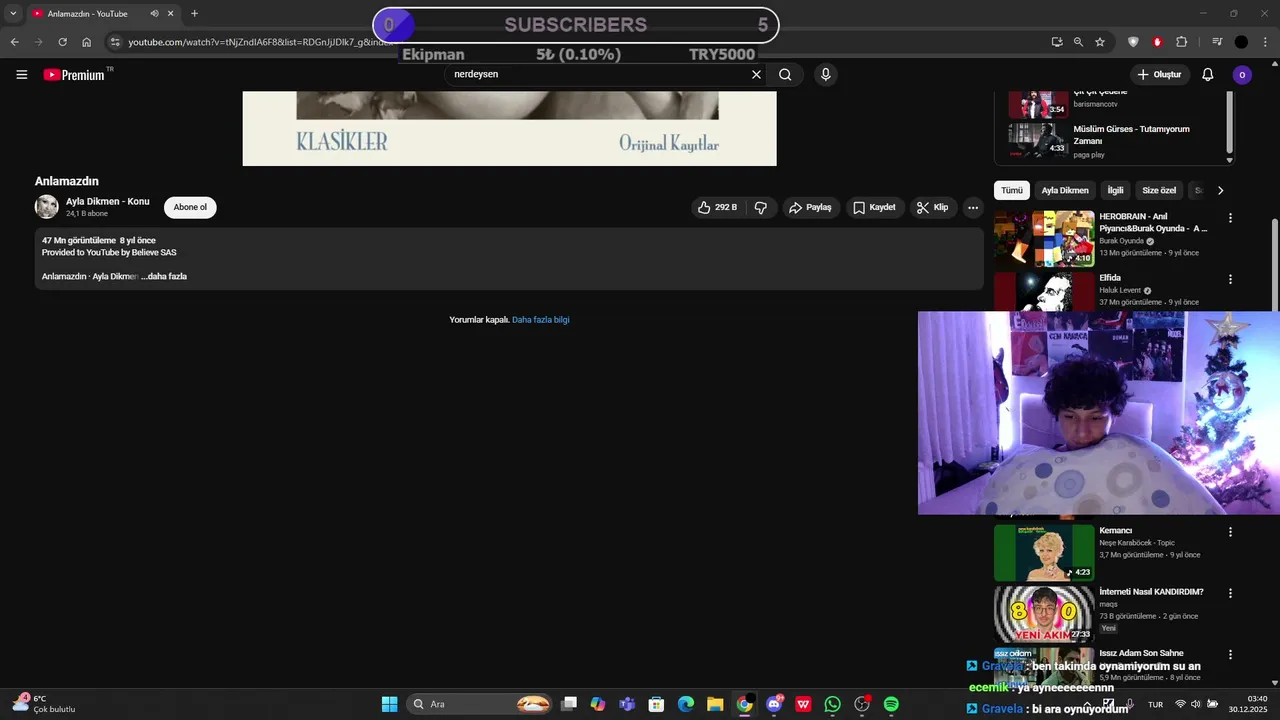Start voice search with the microphone icon
Viewport: 1280px width, 720px height.
[x=825, y=74]
